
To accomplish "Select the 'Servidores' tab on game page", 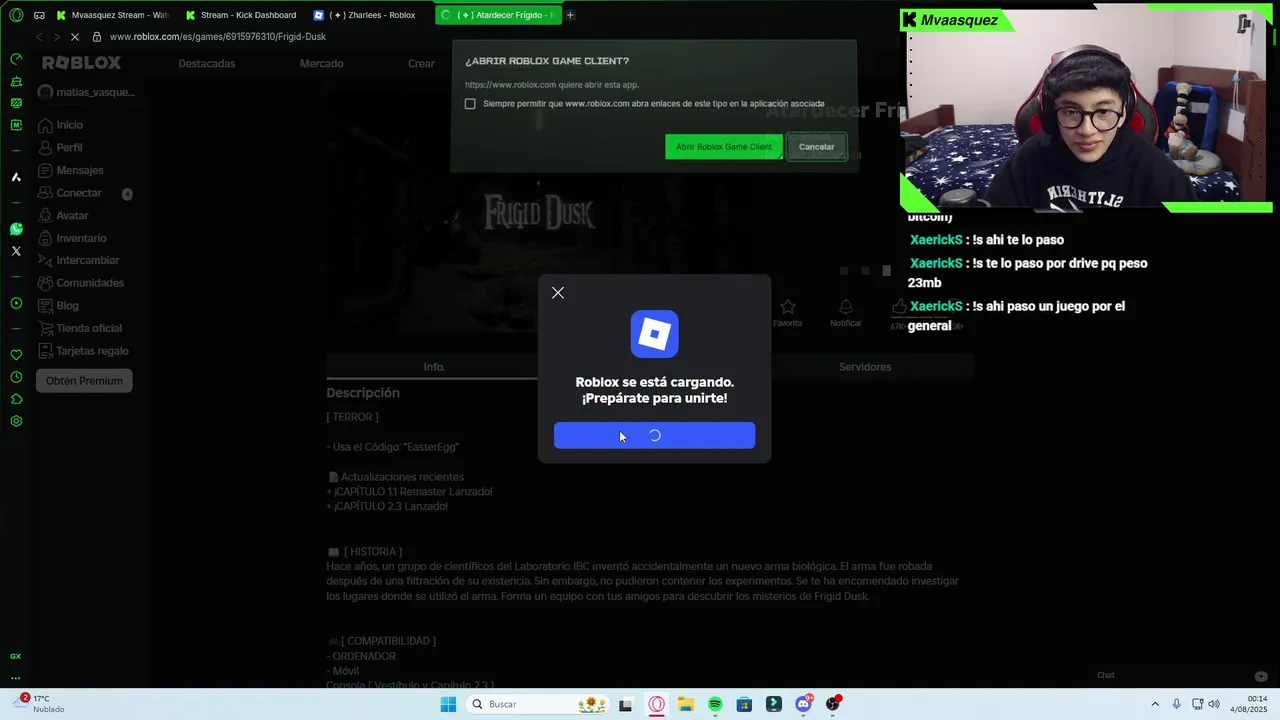I will pyautogui.click(x=865, y=367).
